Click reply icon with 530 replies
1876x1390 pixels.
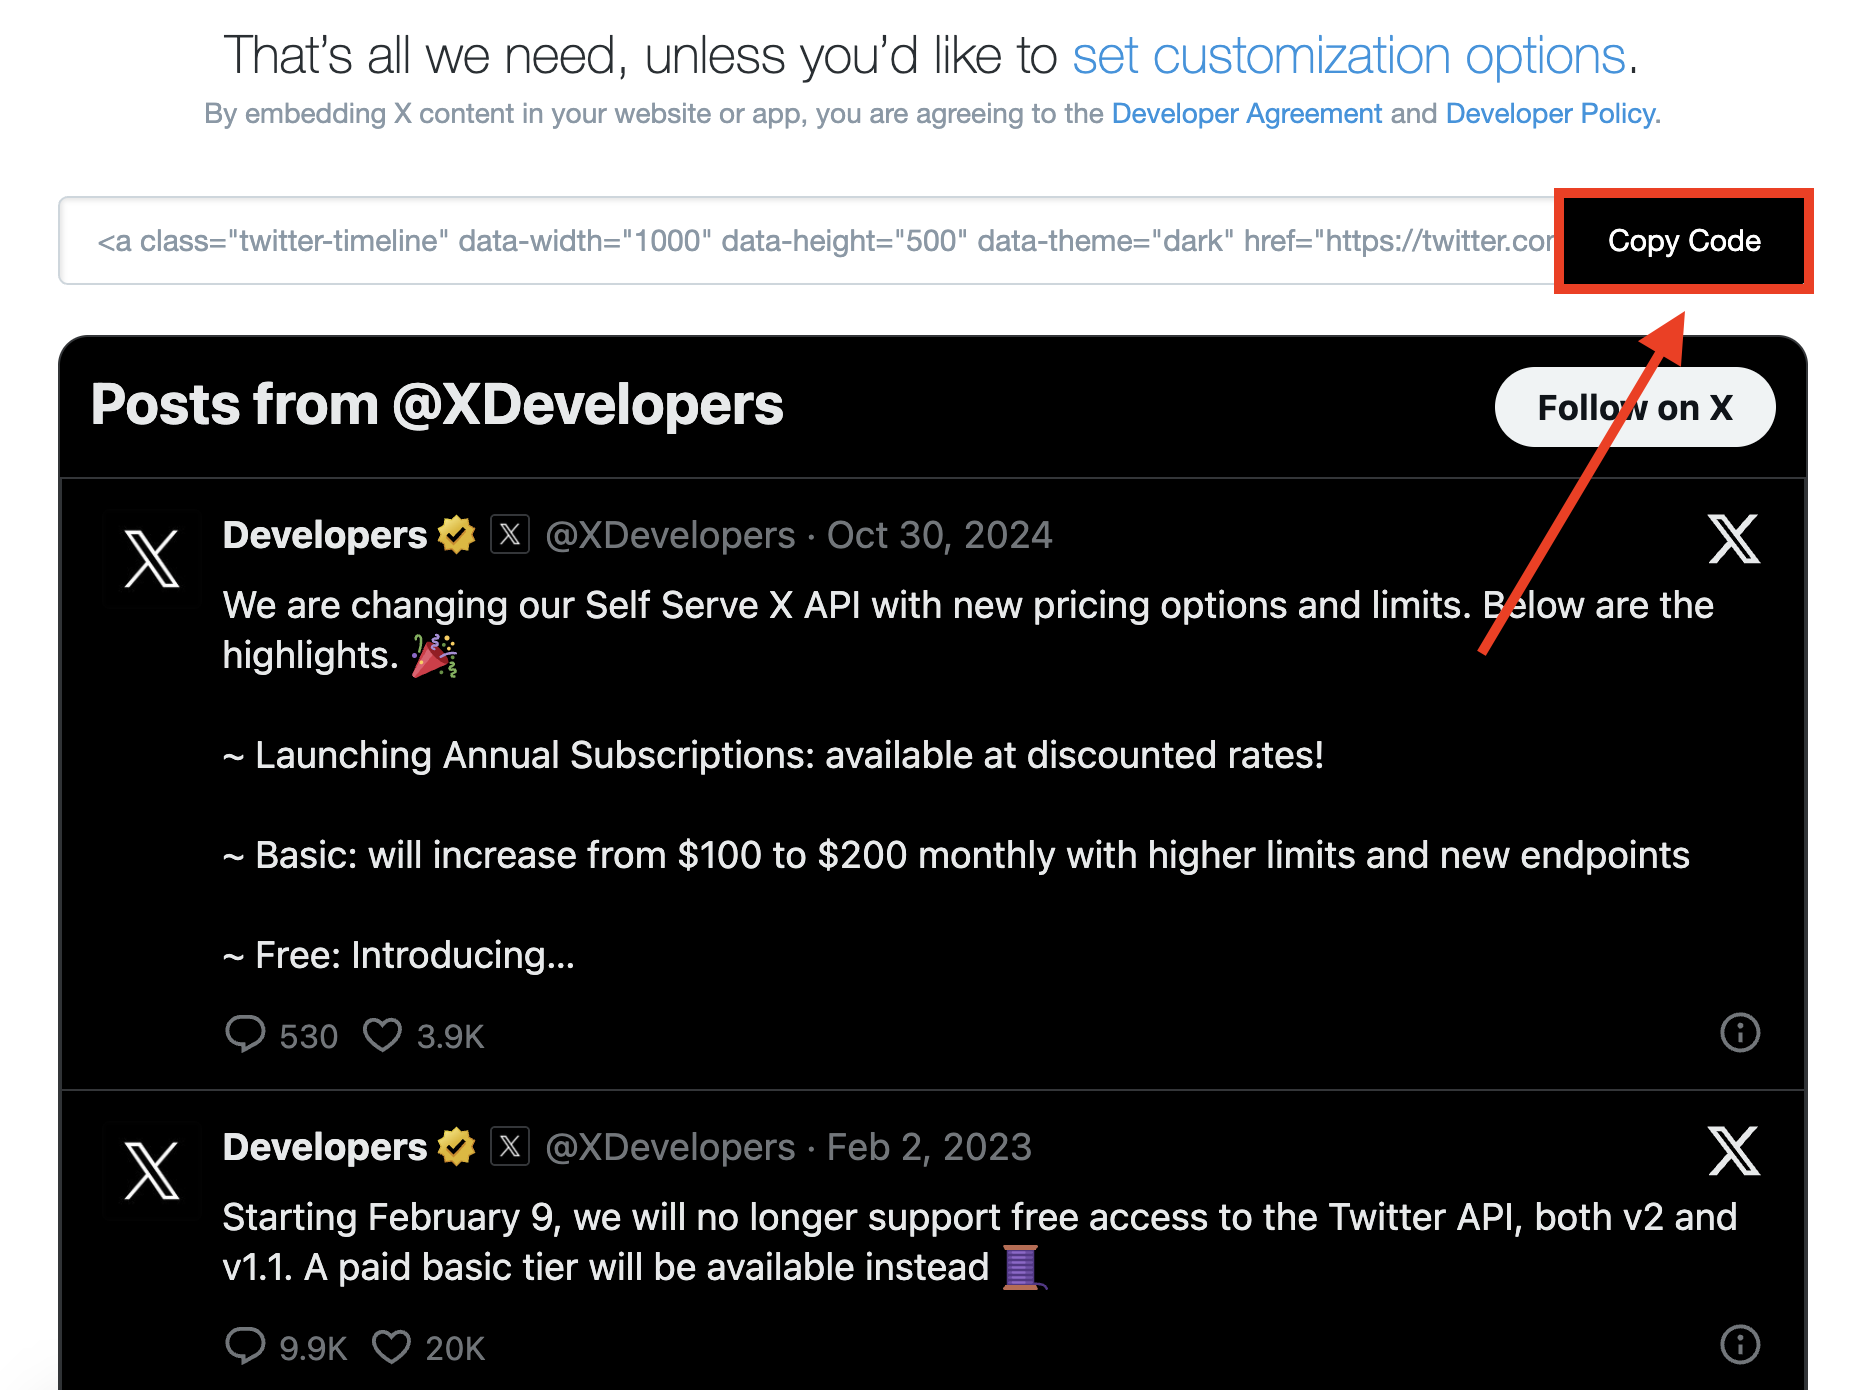coord(245,1034)
